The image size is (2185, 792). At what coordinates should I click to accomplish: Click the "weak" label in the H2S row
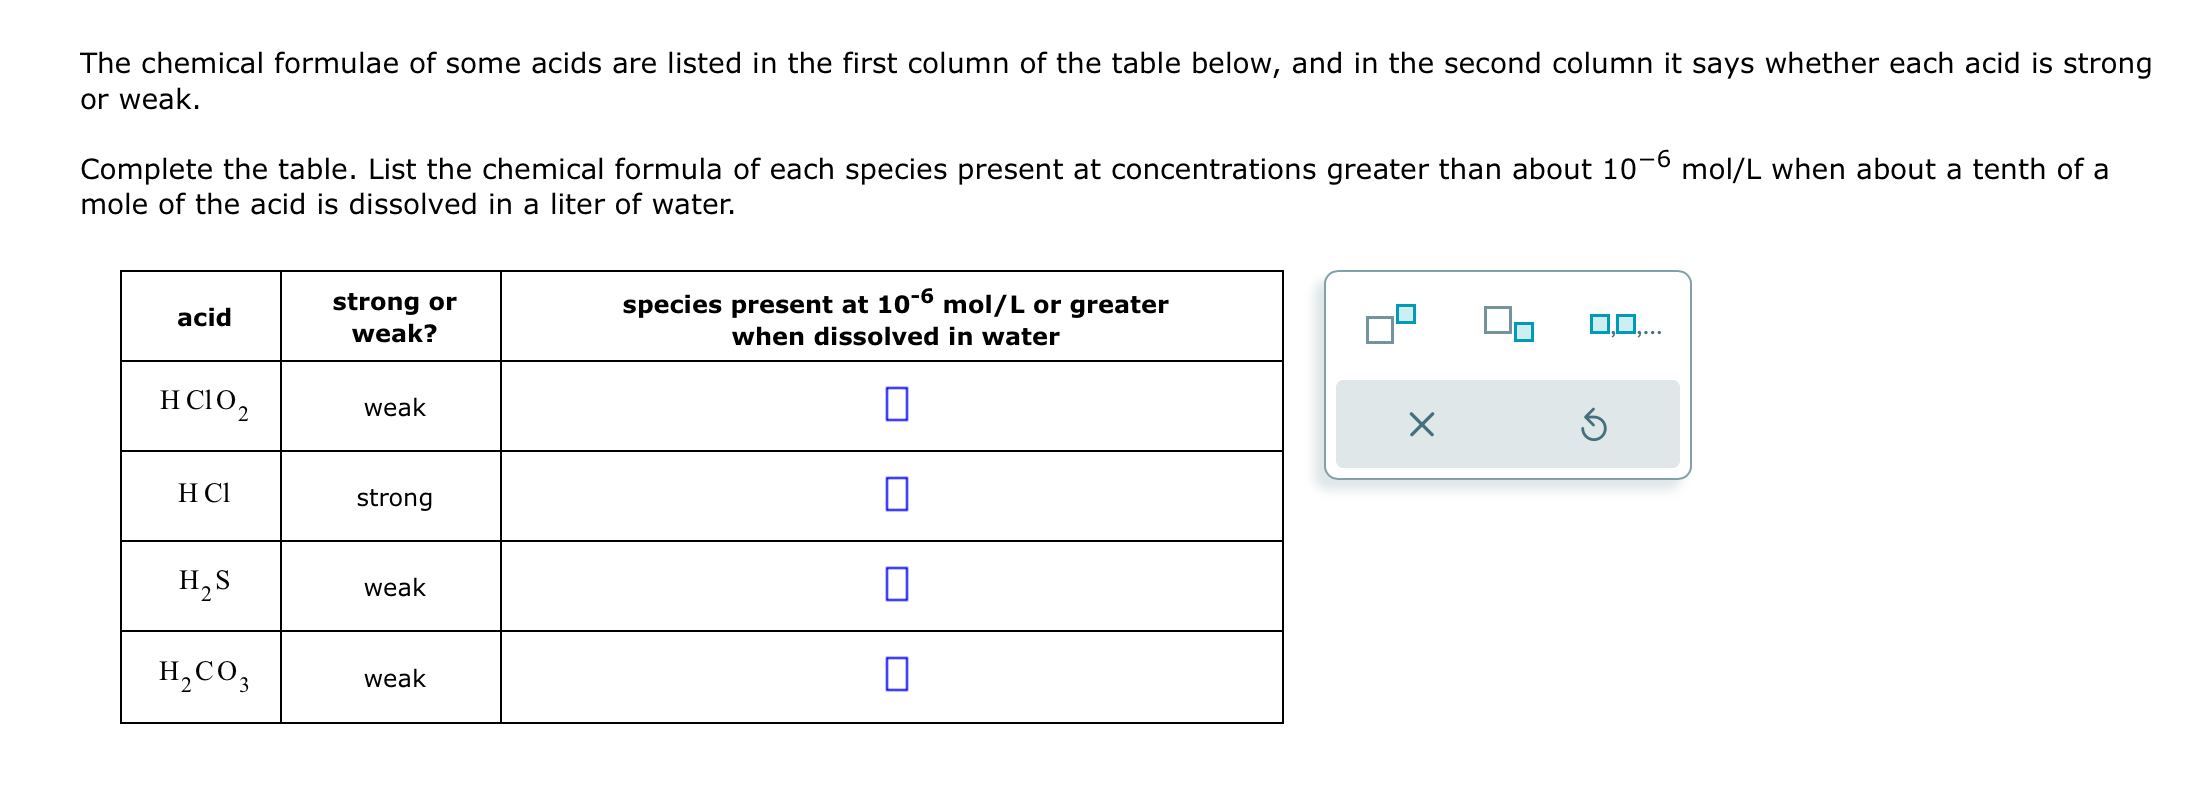tap(394, 587)
